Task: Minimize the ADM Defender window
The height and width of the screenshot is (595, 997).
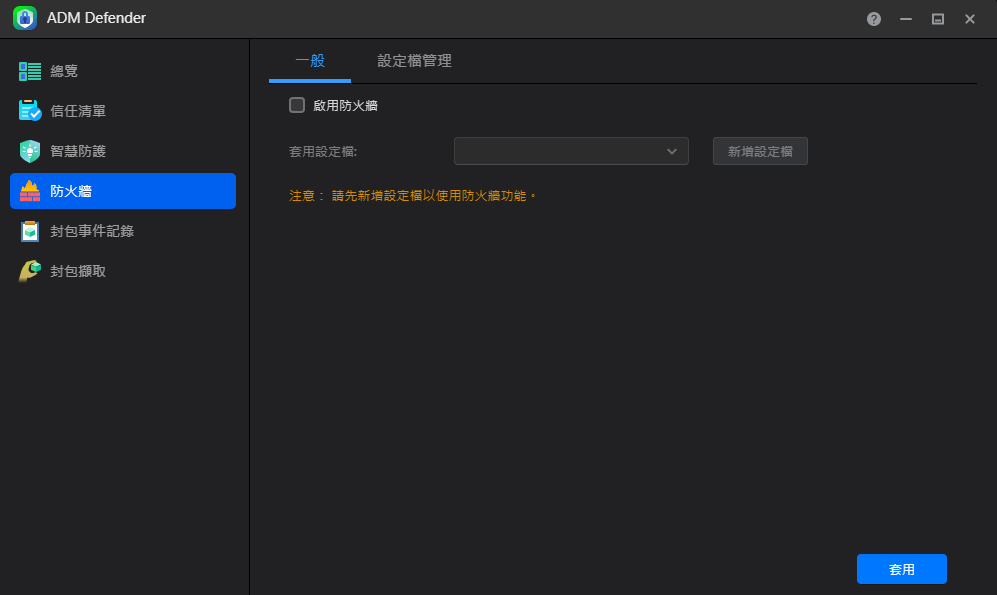Action: tap(906, 19)
